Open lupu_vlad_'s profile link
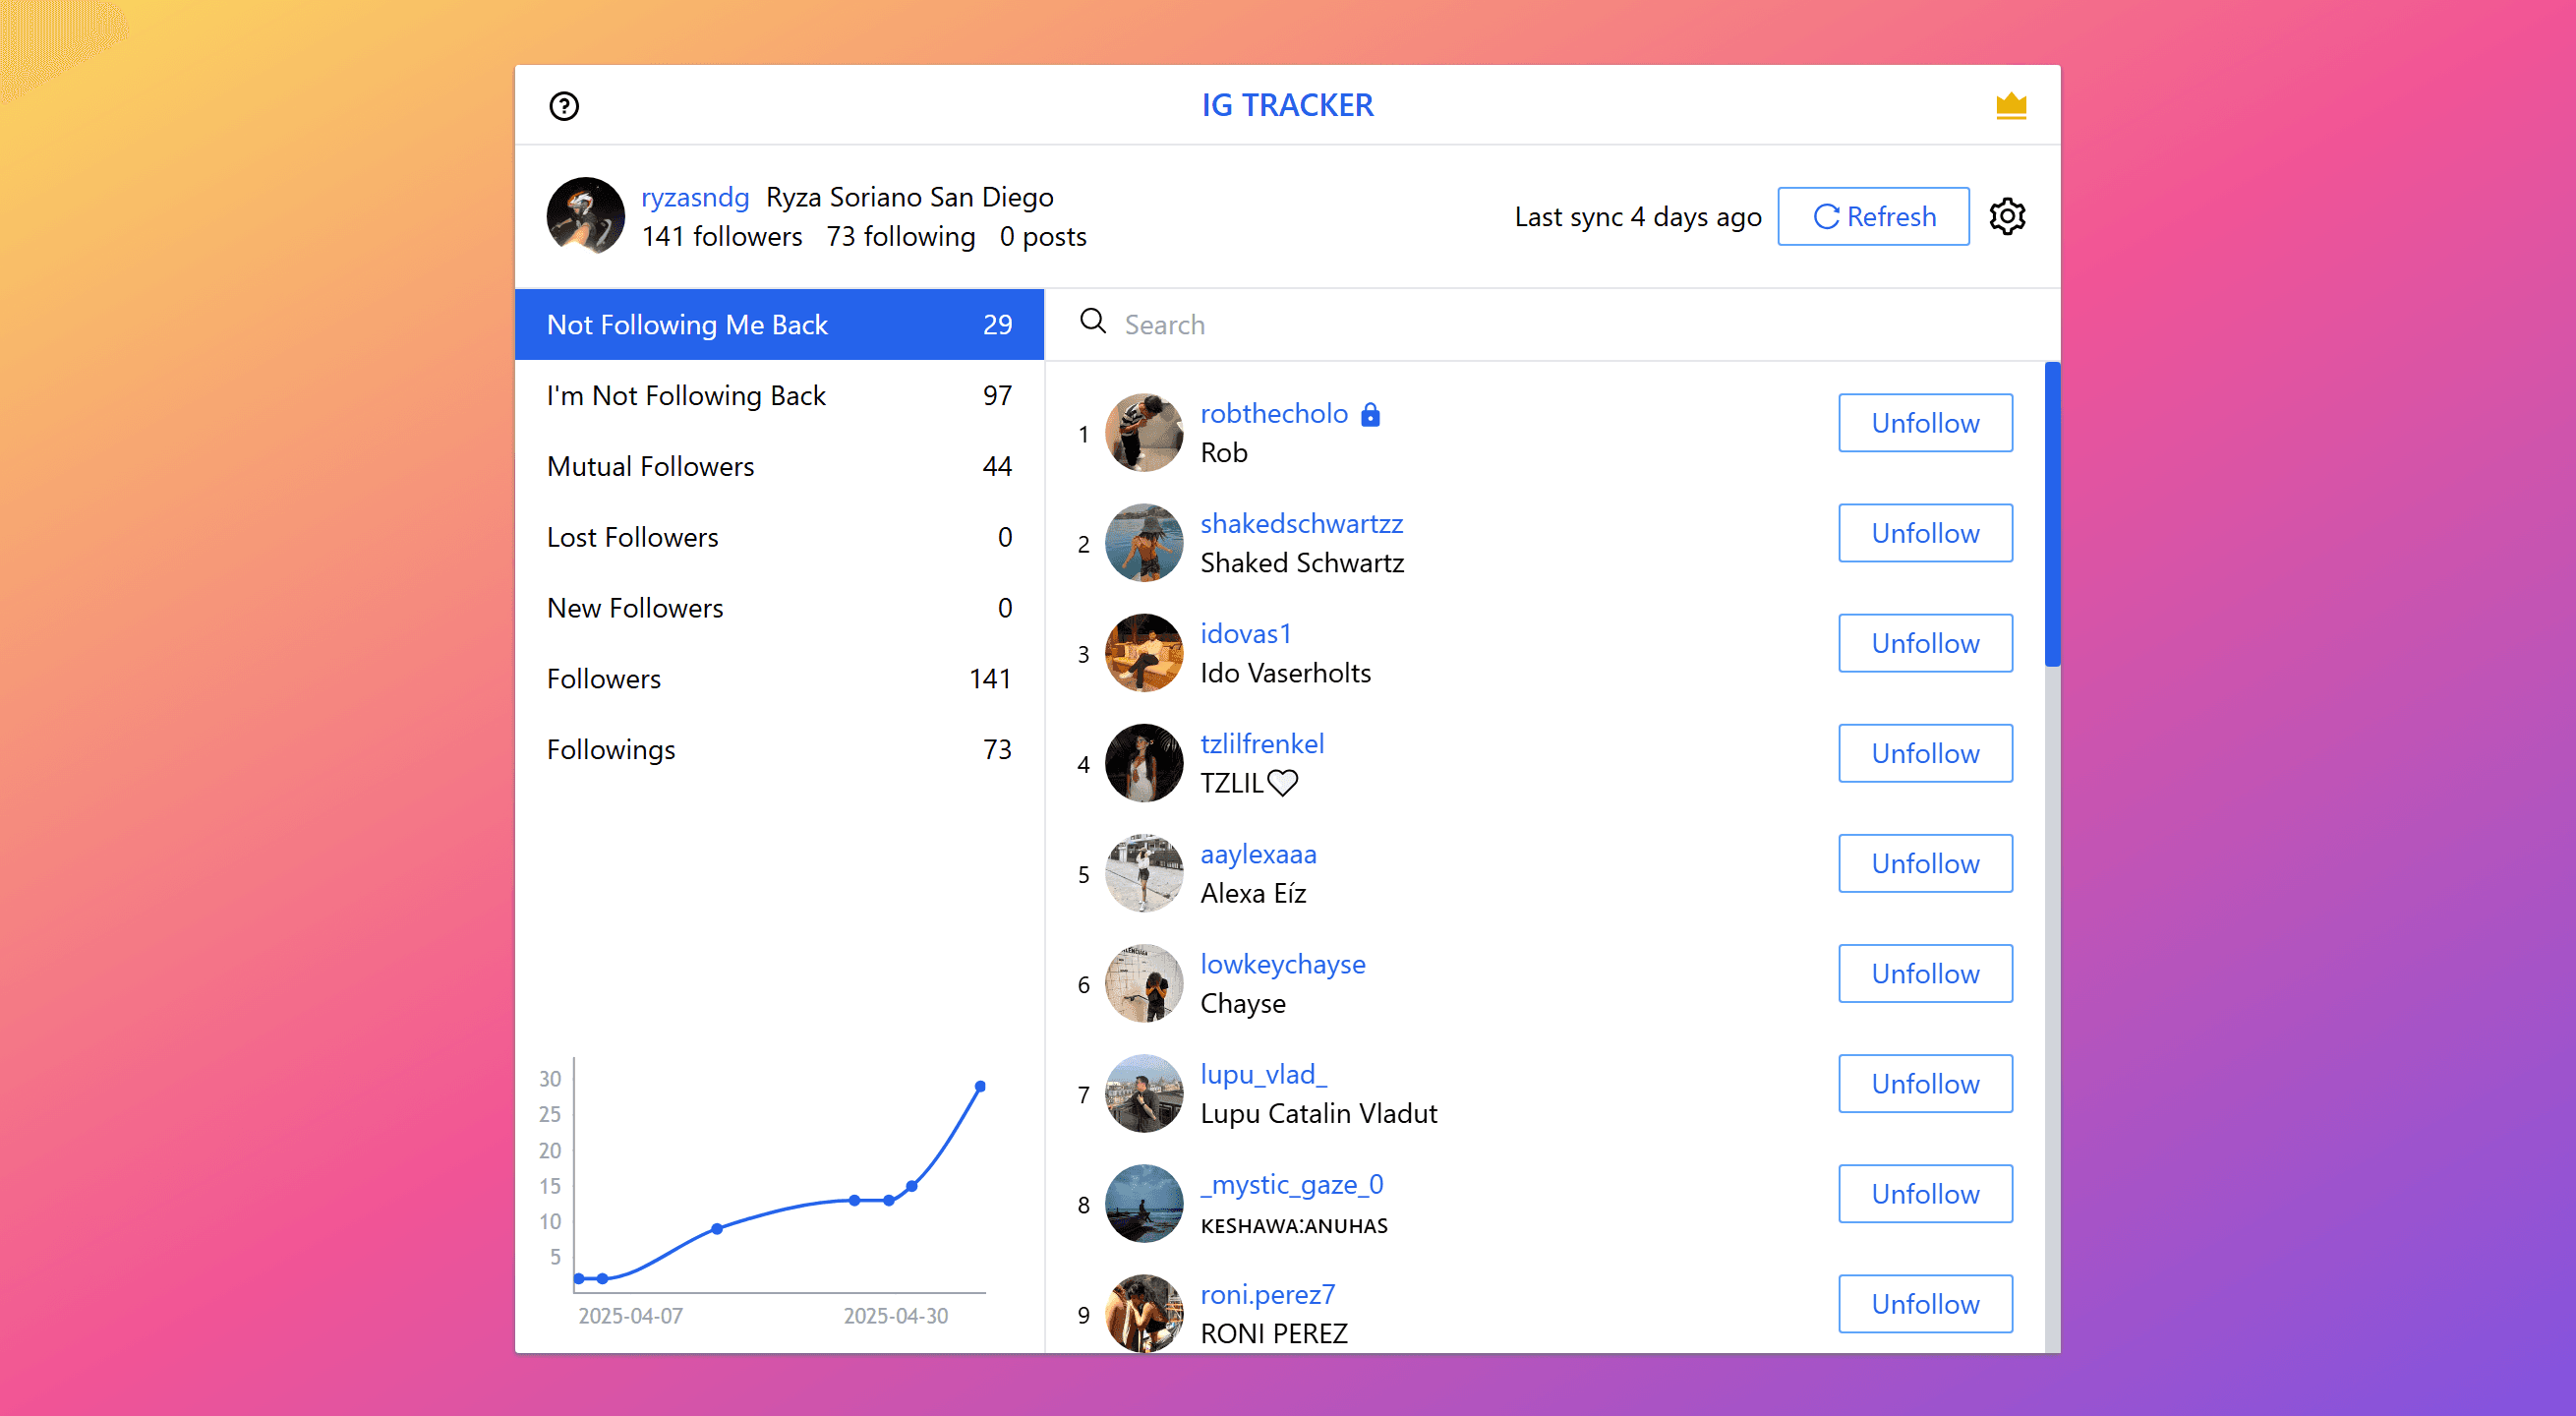 [1263, 1073]
